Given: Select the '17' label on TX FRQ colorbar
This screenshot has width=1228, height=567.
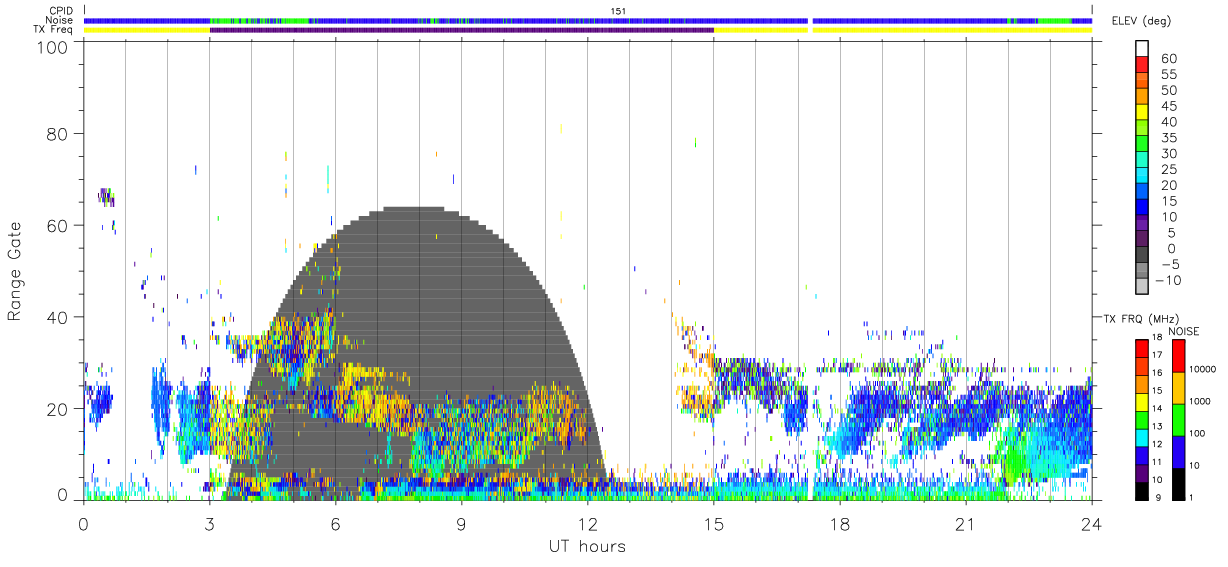Looking at the screenshot, I should pyautogui.click(x=1156, y=355).
